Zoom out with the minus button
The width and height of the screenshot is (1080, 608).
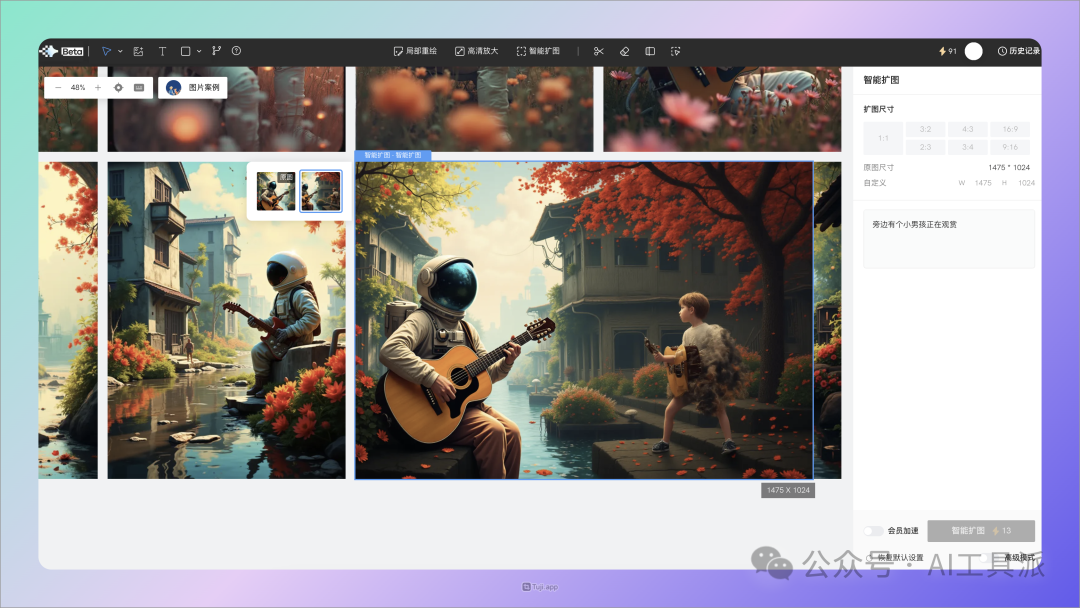58,87
